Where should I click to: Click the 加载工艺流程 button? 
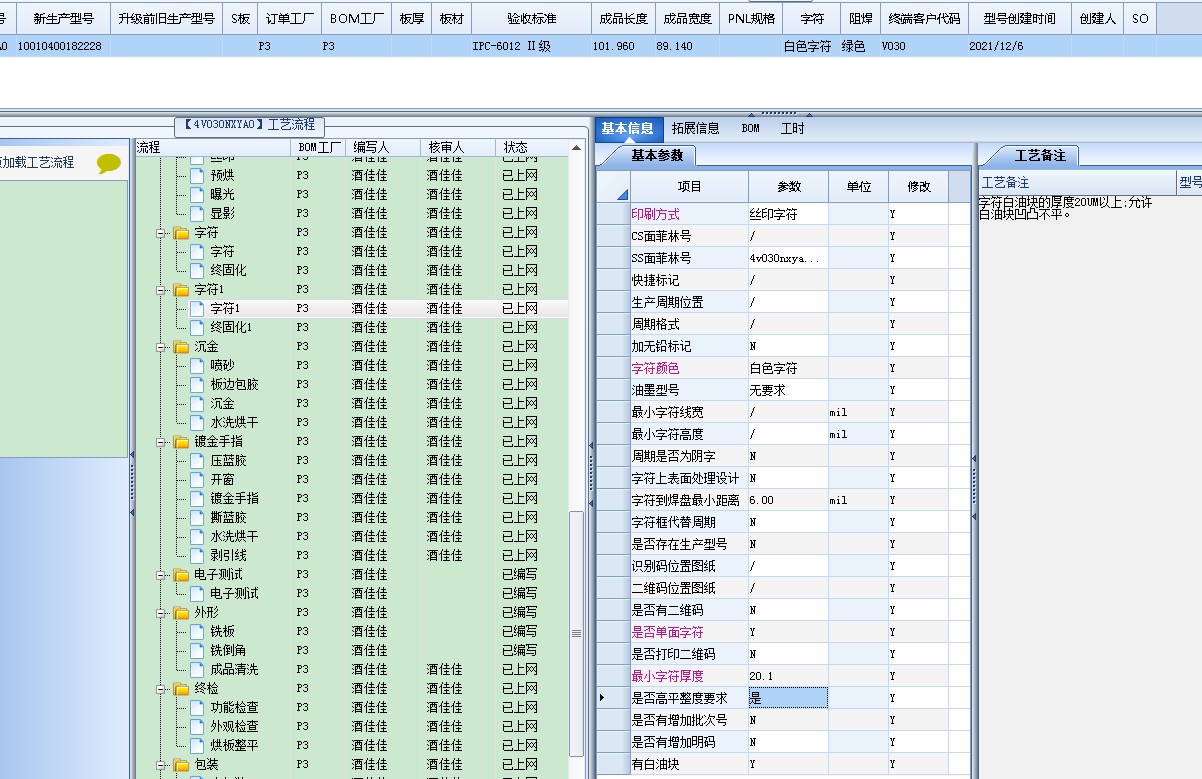point(38,162)
